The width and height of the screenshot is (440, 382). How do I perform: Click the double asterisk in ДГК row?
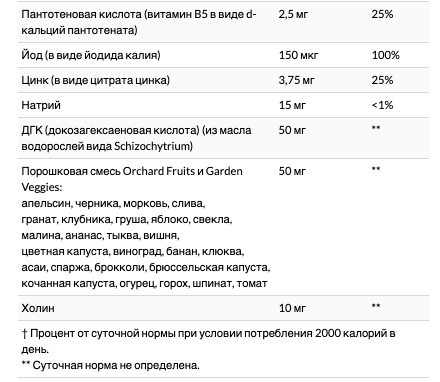(376, 128)
